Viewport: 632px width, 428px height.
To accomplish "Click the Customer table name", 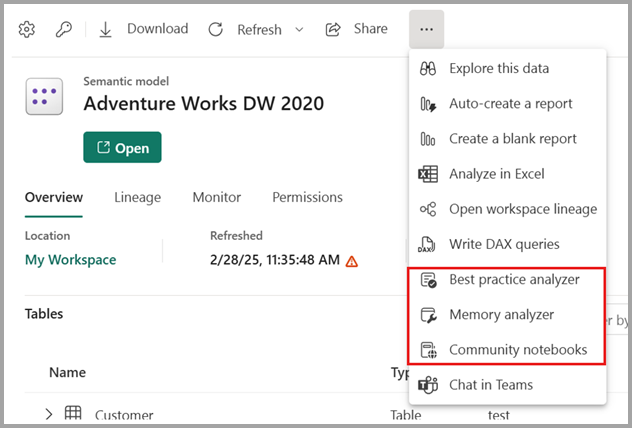I will [124, 415].
